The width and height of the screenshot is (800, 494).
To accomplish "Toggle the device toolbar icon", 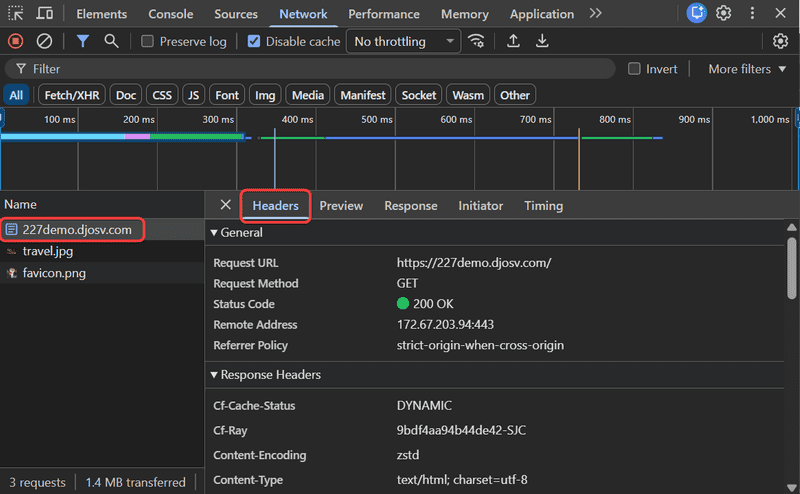I will click(45, 14).
